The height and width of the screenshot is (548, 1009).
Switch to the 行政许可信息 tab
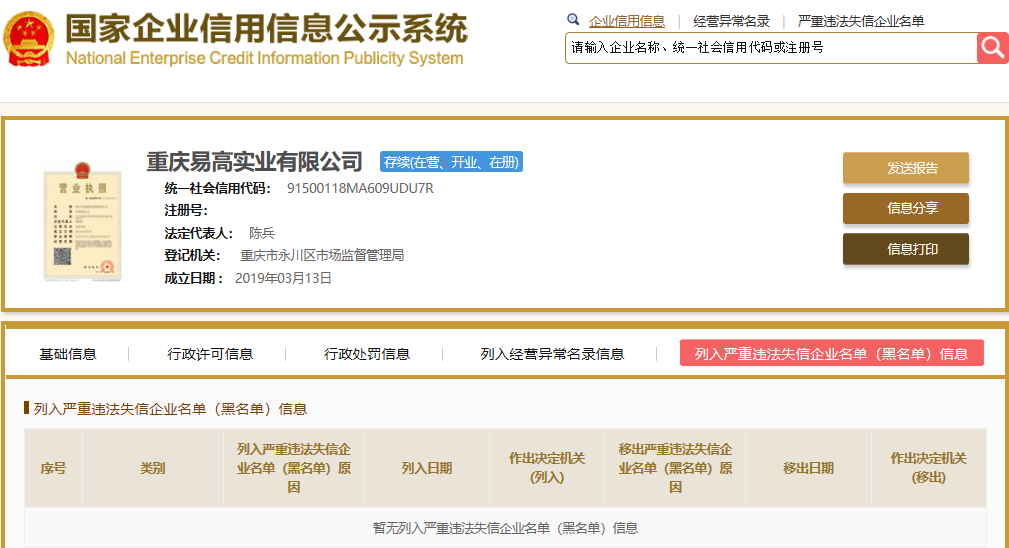(x=210, y=354)
